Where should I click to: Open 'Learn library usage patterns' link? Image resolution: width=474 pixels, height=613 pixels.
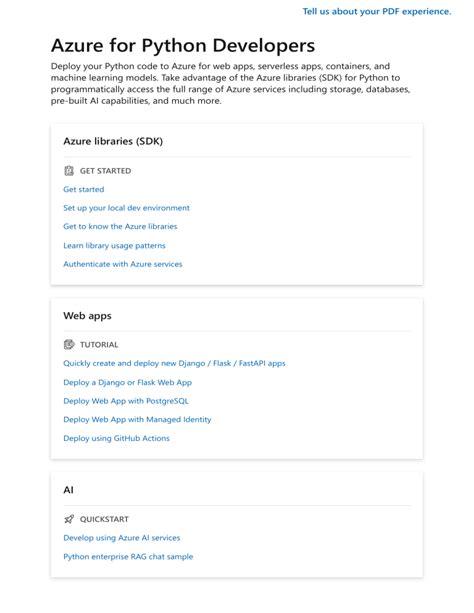click(114, 246)
